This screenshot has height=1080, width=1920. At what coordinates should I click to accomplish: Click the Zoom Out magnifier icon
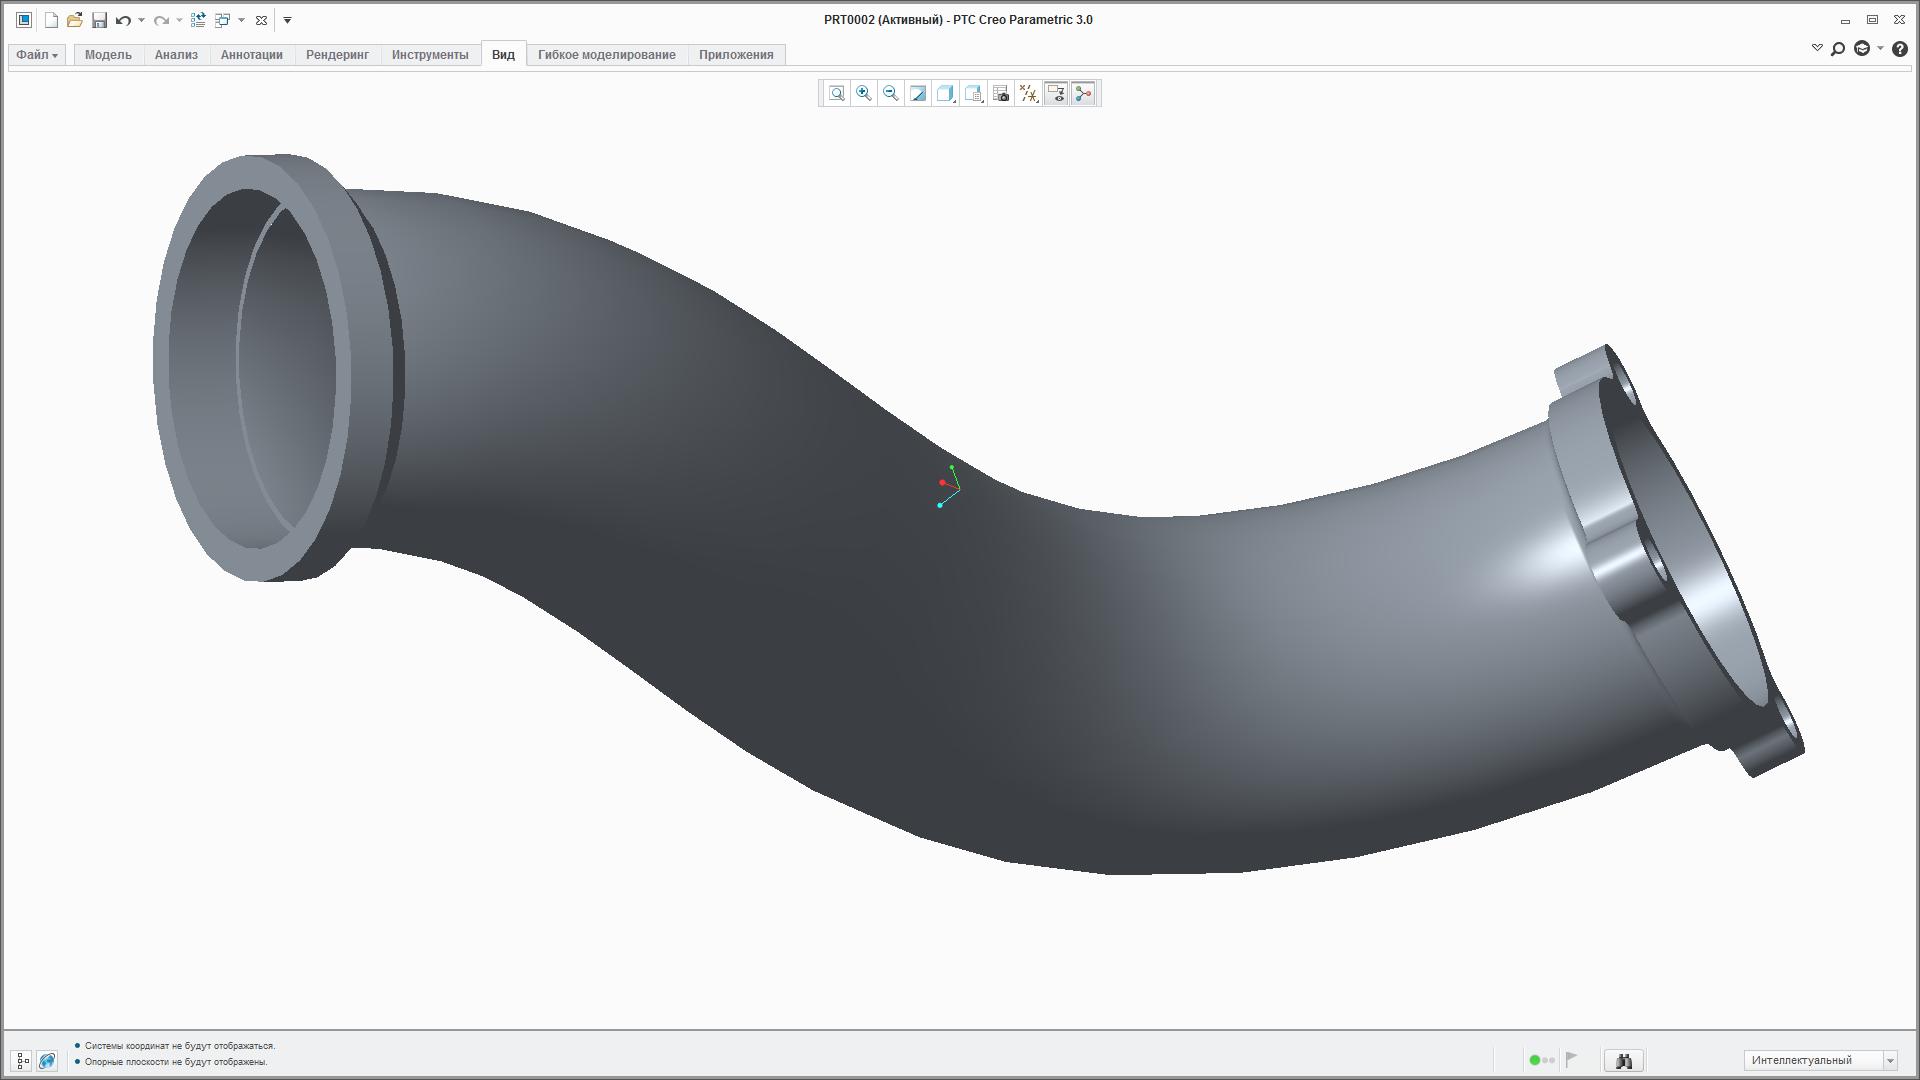(891, 94)
